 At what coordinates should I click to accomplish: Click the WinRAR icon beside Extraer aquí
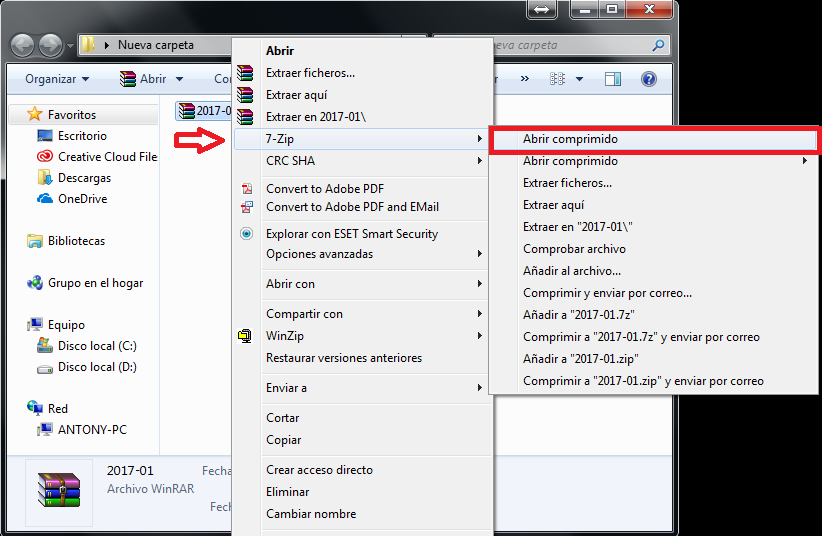245,95
